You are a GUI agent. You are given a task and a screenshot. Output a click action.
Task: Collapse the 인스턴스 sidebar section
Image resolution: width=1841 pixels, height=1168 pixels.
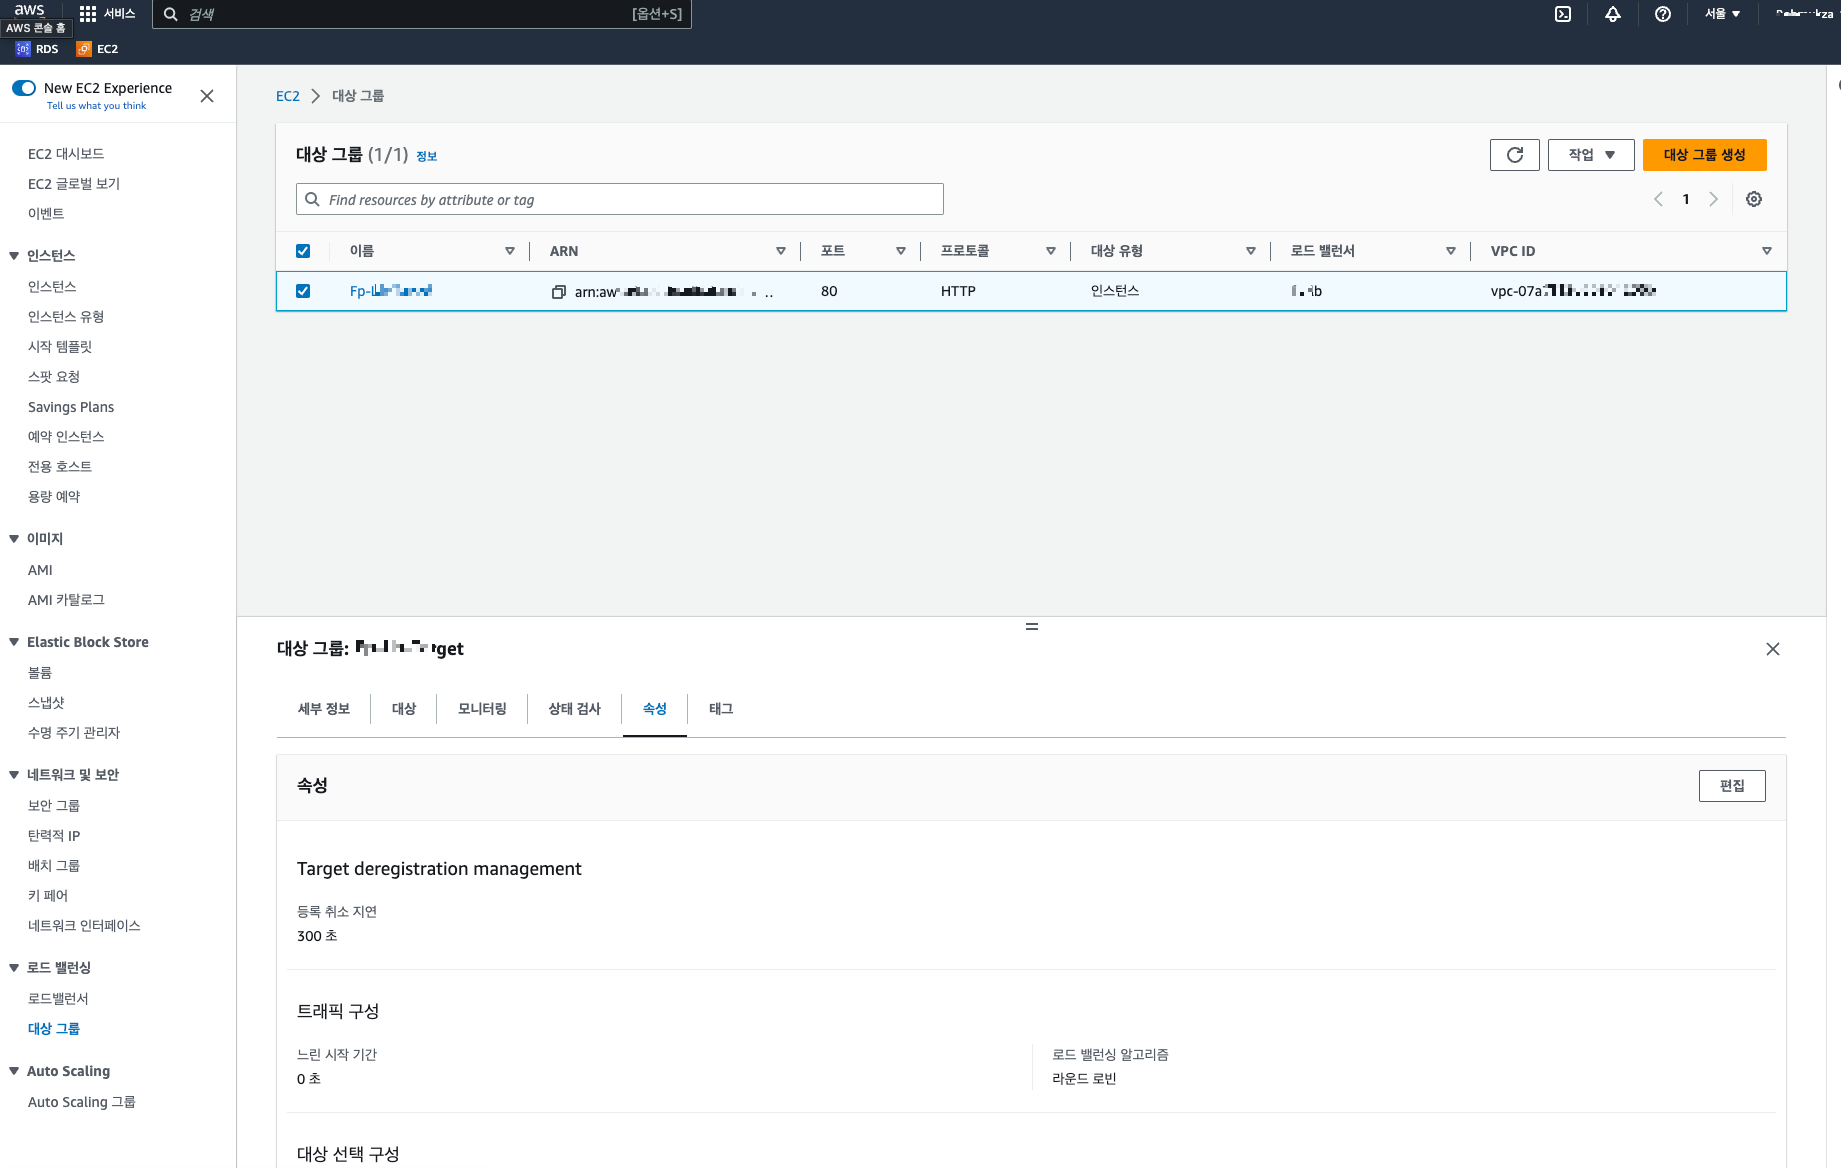coord(14,256)
